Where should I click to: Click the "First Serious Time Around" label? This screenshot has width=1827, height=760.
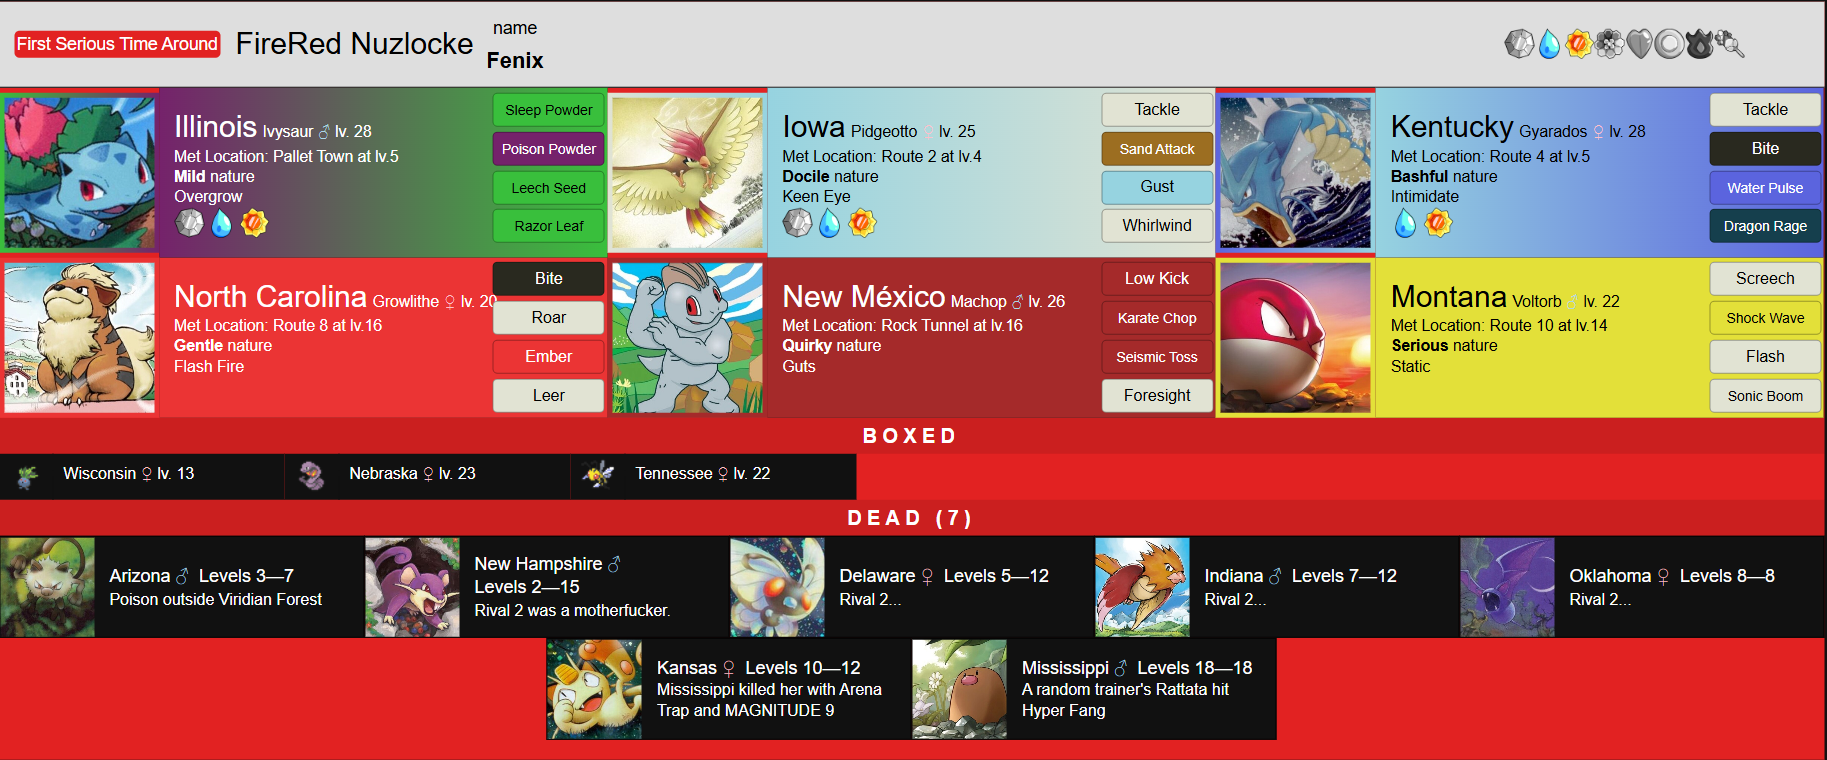(117, 44)
